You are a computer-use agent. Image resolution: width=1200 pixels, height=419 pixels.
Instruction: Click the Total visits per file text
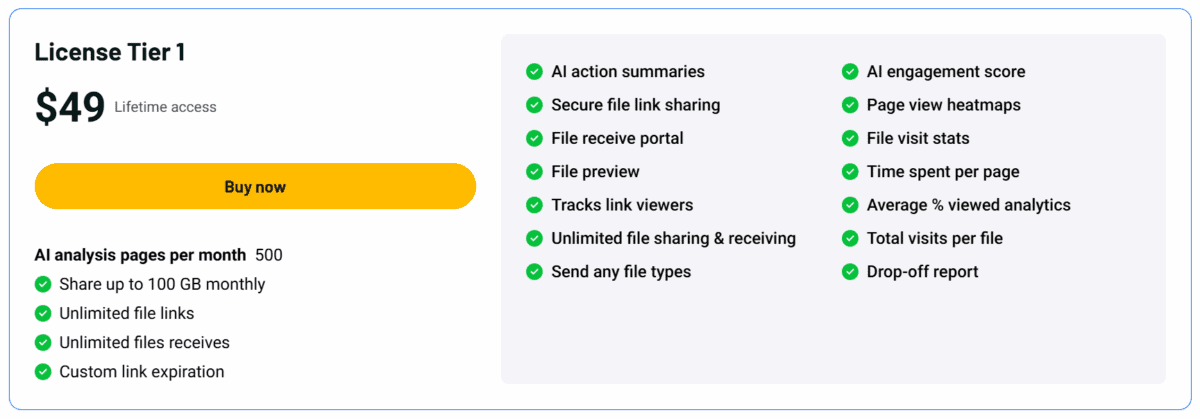(934, 238)
